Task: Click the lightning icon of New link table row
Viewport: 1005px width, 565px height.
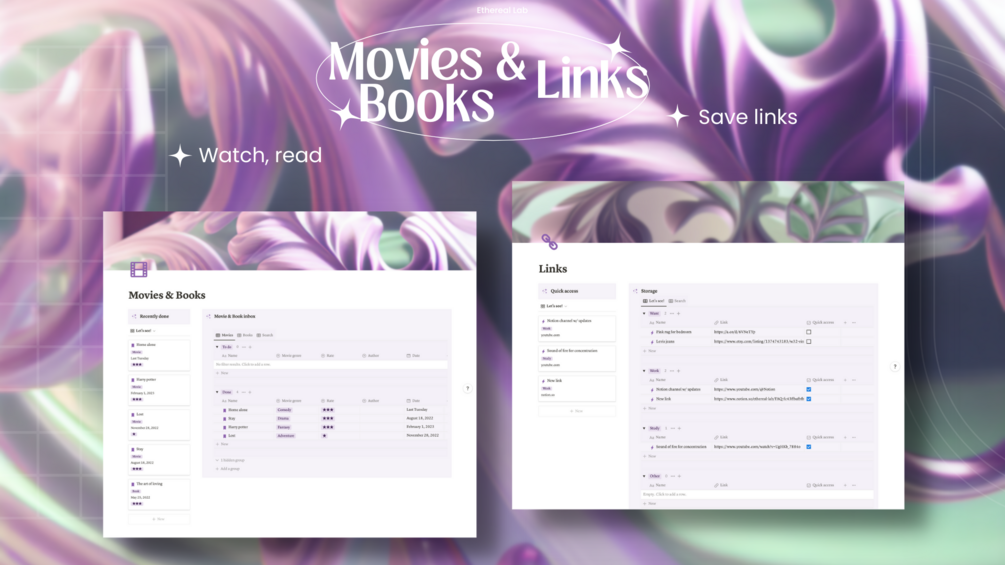Action: click(x=652, y=399)
